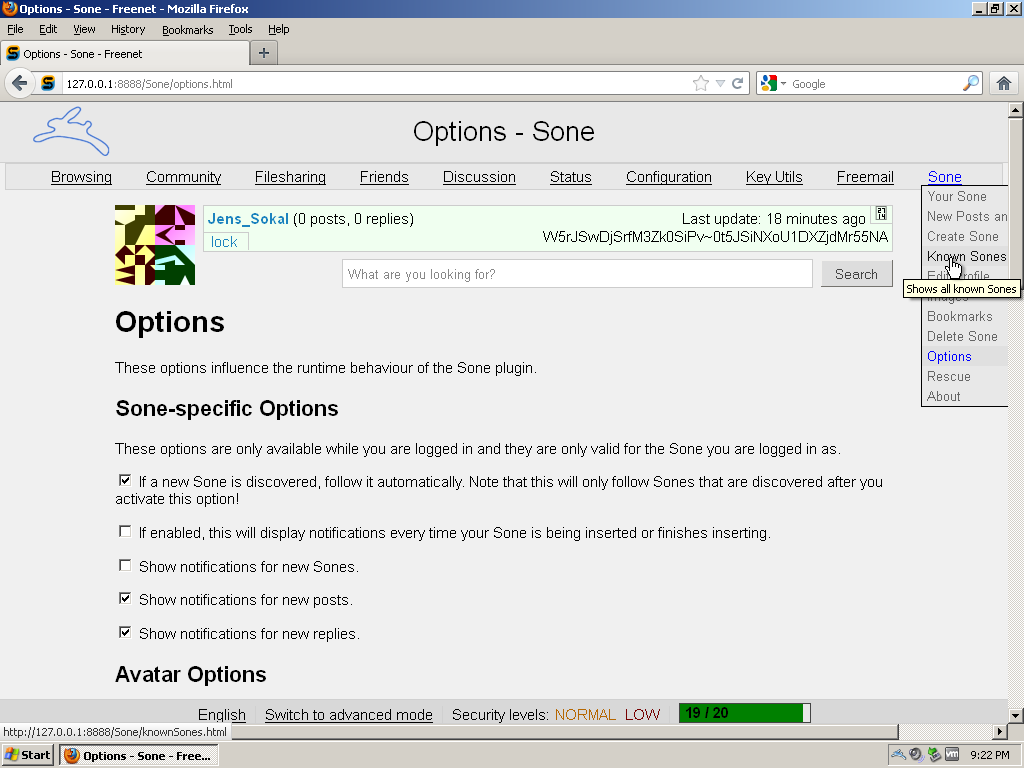Open the Configuration navigation menu
The image size is (1024, 768).
(x=669, y=177)
